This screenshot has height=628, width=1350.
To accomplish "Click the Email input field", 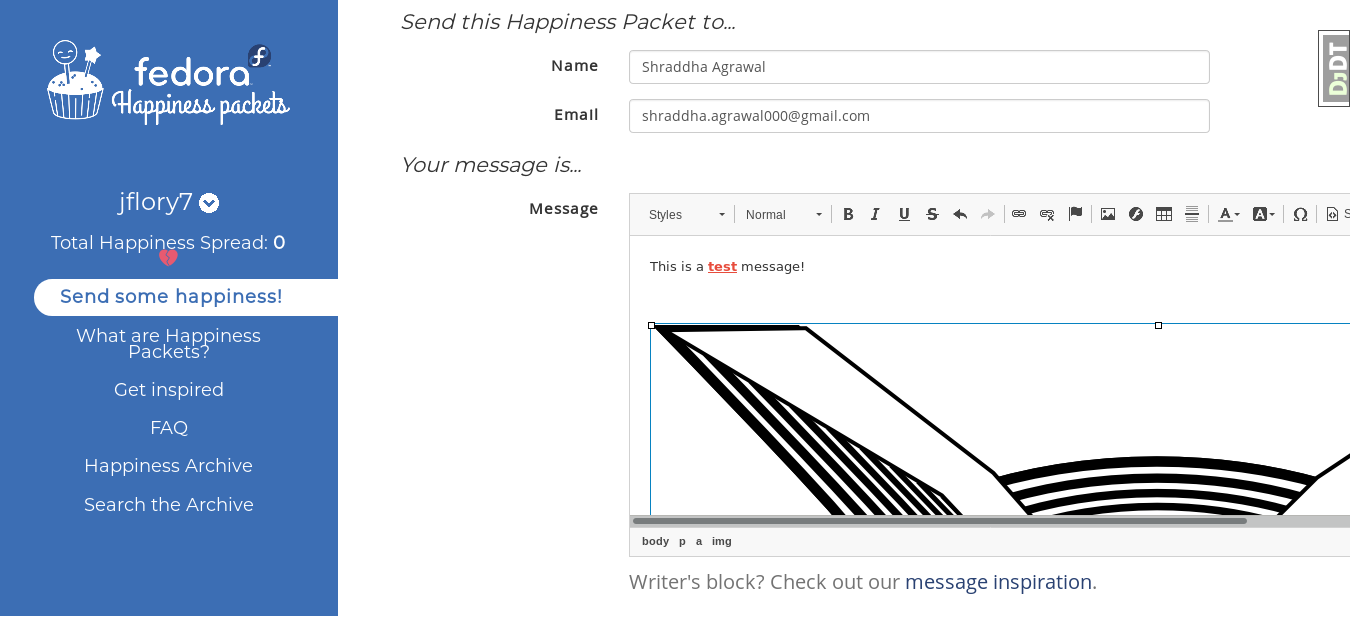I will (x=919, y=116).
